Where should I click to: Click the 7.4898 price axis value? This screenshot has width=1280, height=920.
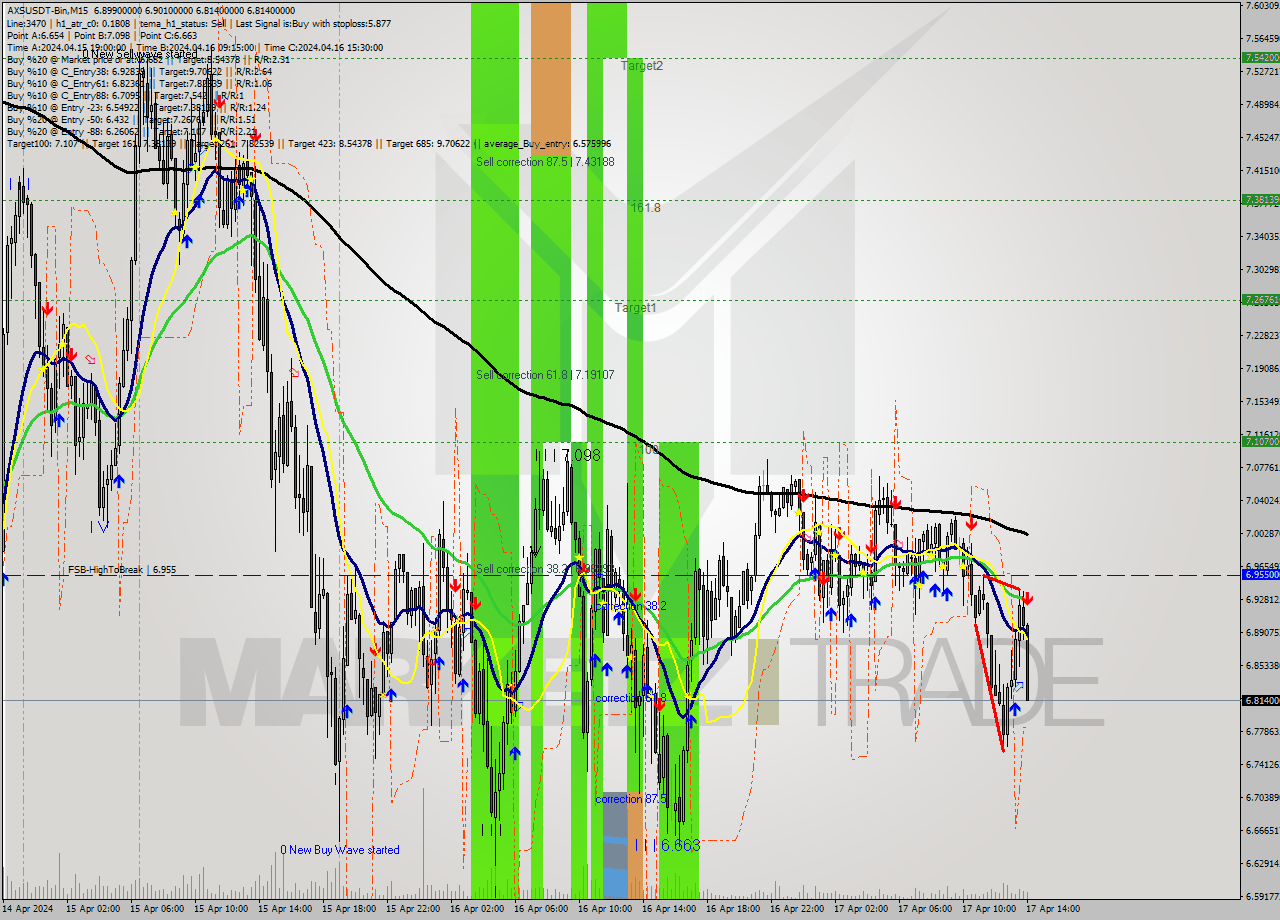[x=1262, y=104]
